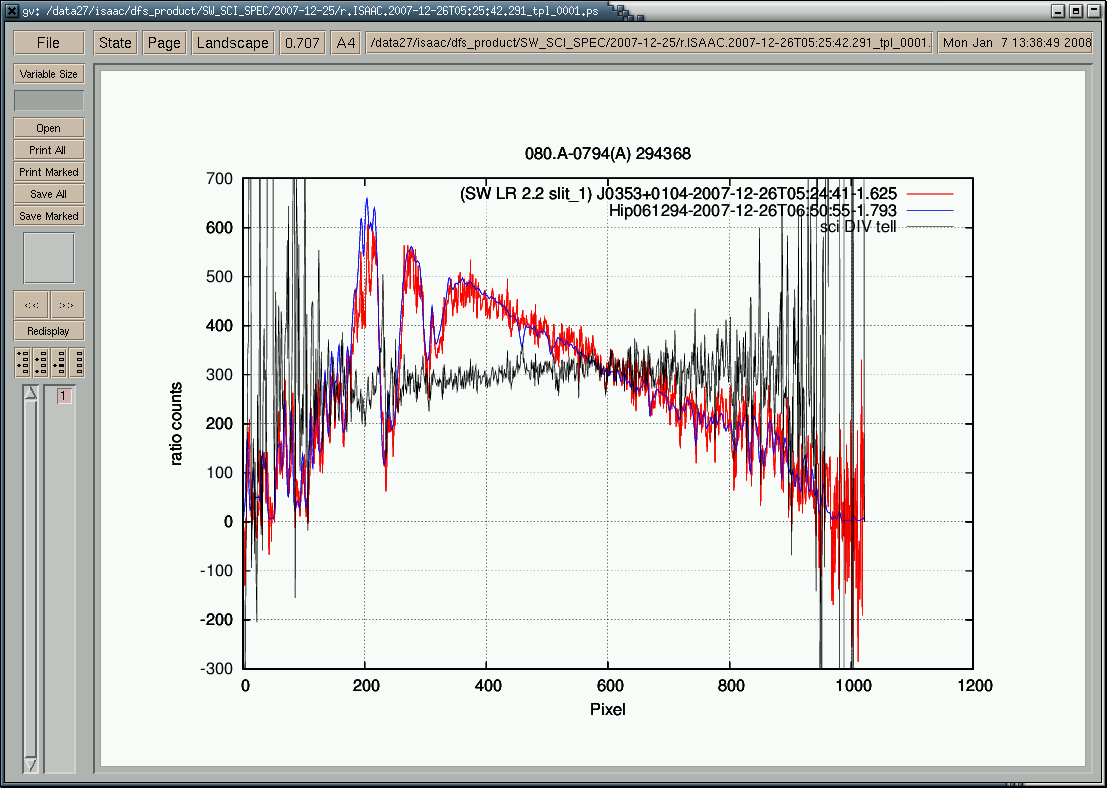Open the Landscape orientation dropdown
This screenshot has height=788, width=1107.
coord(233,43)
